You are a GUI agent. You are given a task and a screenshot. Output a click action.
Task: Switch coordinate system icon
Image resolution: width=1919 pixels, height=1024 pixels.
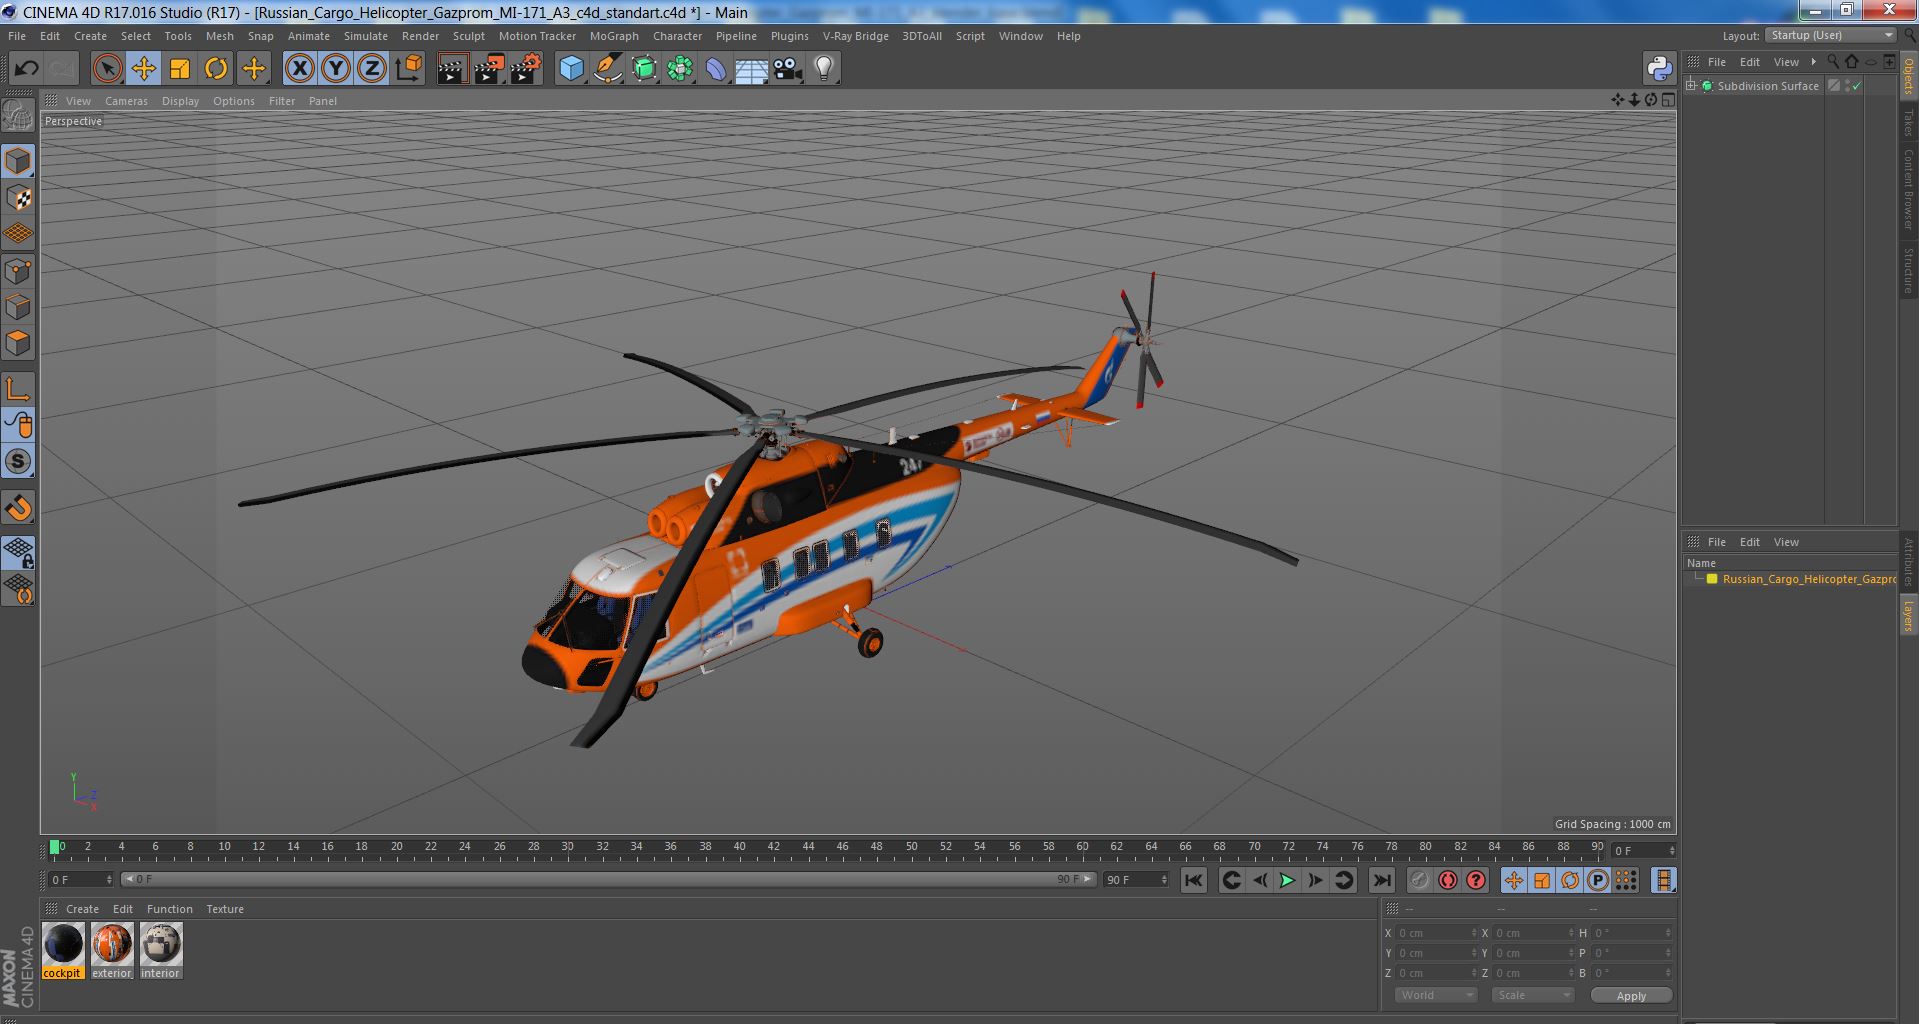coord(409,69)
